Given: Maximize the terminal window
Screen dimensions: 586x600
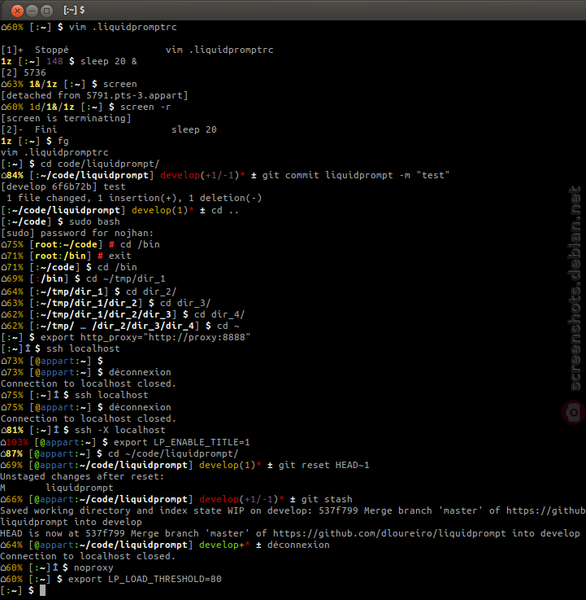Looking at the screenshot, I should (47, 11).
